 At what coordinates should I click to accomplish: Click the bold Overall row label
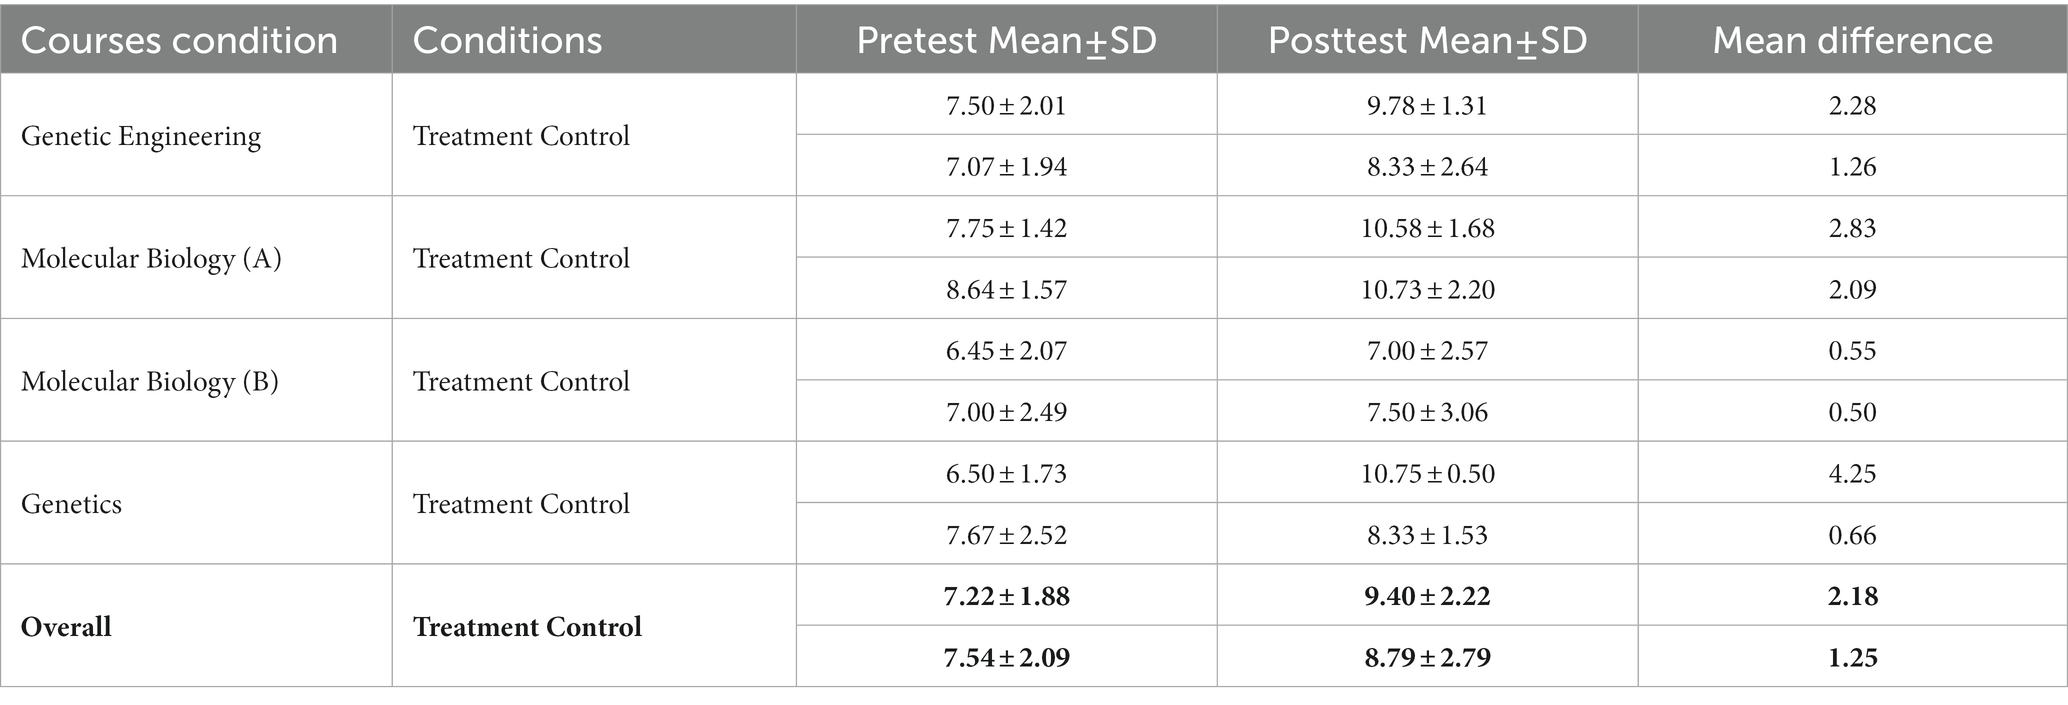click(x=66, y=627)
